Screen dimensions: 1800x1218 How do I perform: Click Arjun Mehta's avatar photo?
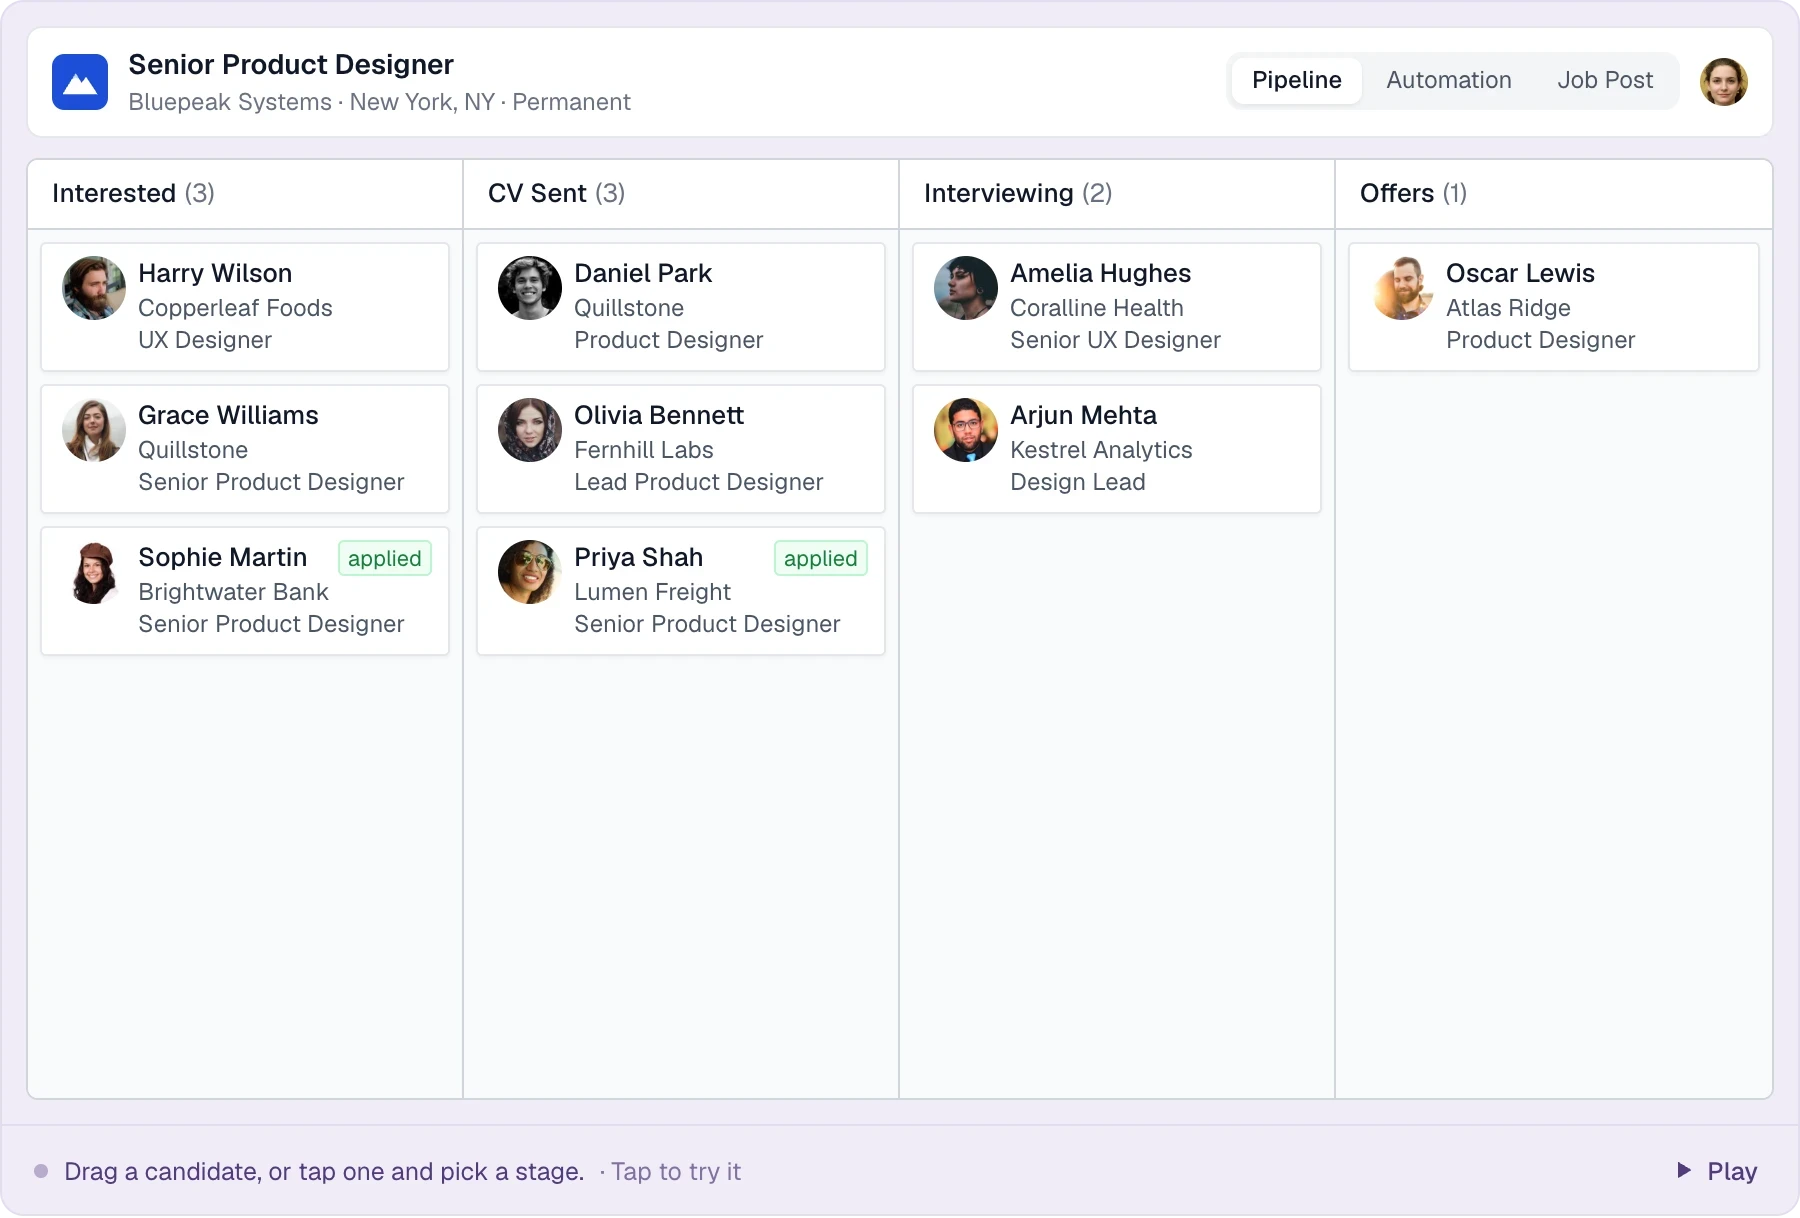click(x=966, y=430)
